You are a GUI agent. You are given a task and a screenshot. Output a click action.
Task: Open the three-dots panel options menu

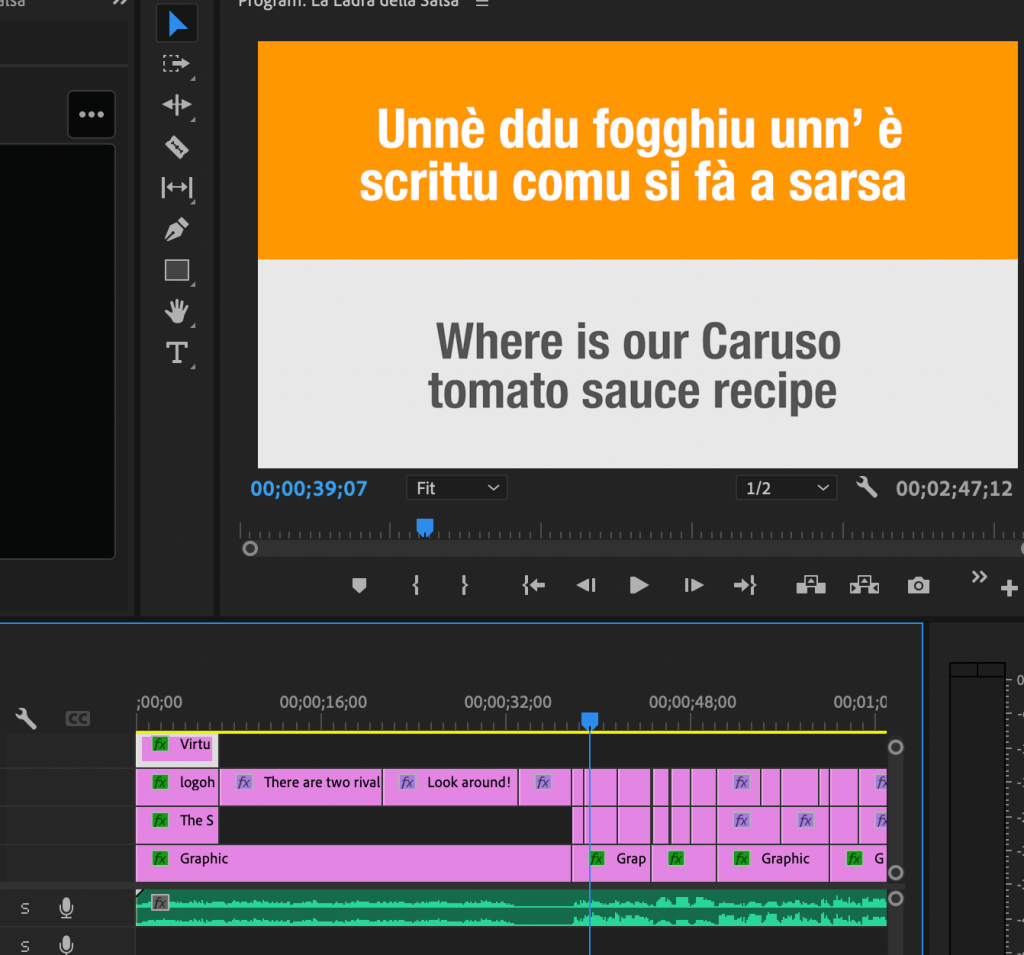91,114
